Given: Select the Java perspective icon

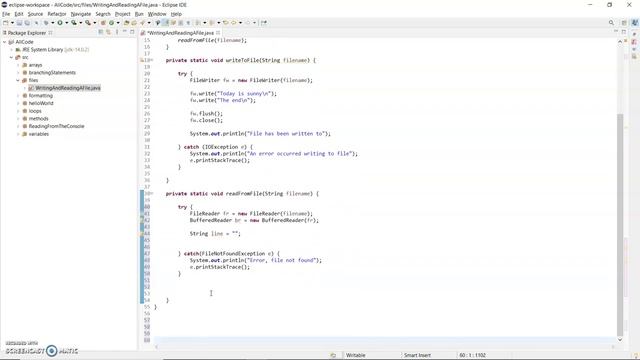Looking at the screenshot, I should [x=635, y=23].
